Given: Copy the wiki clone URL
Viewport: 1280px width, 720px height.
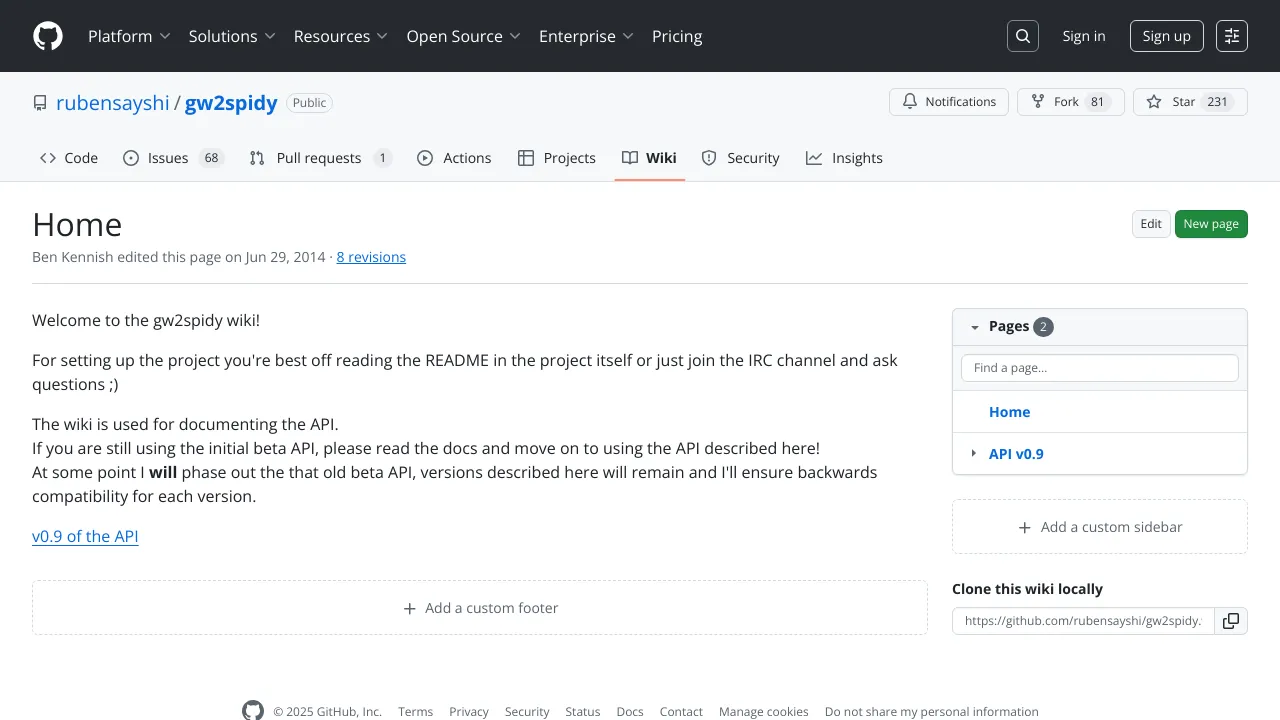Looking at the screenshot, I should 1231,621.
